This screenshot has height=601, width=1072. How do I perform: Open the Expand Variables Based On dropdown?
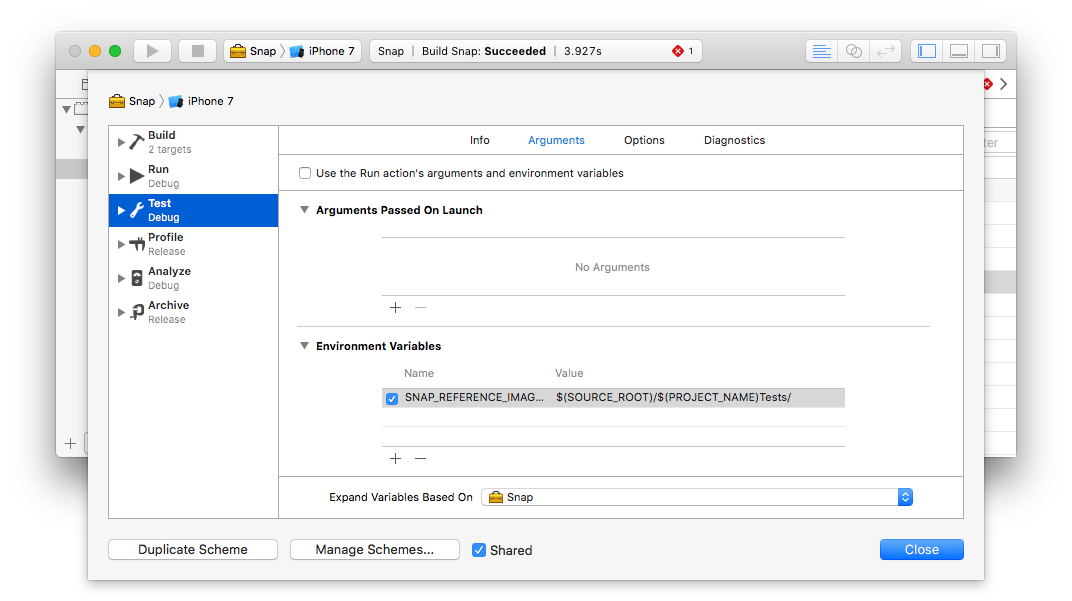click(x=904, y=496)
